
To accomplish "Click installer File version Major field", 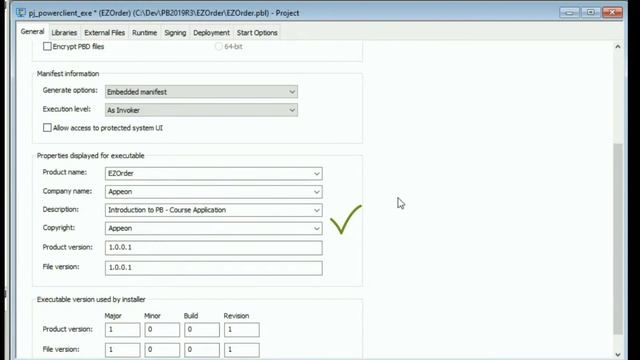I will (122, 350).
